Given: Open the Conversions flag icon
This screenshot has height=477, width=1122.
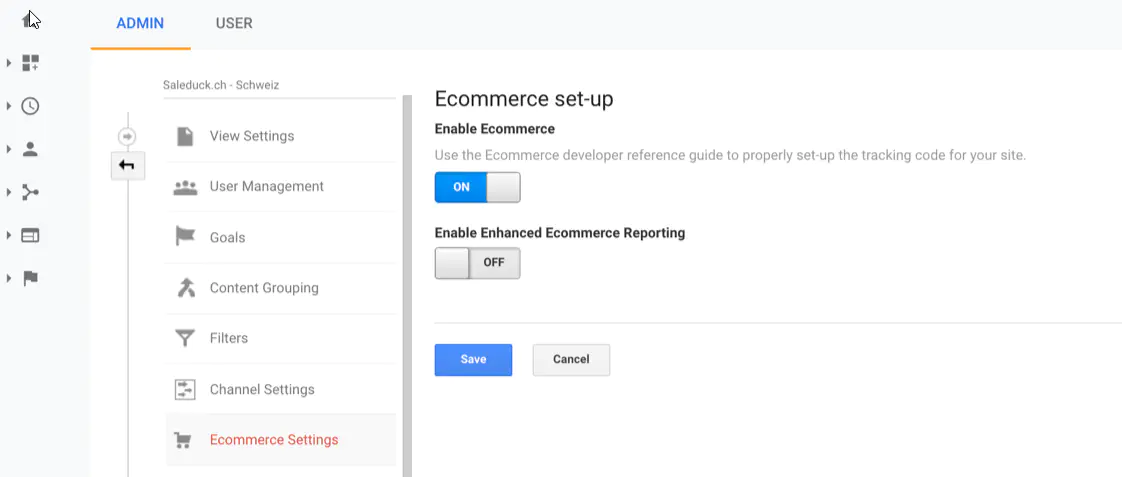Looking at the screenshot, I should coord(30,278).
